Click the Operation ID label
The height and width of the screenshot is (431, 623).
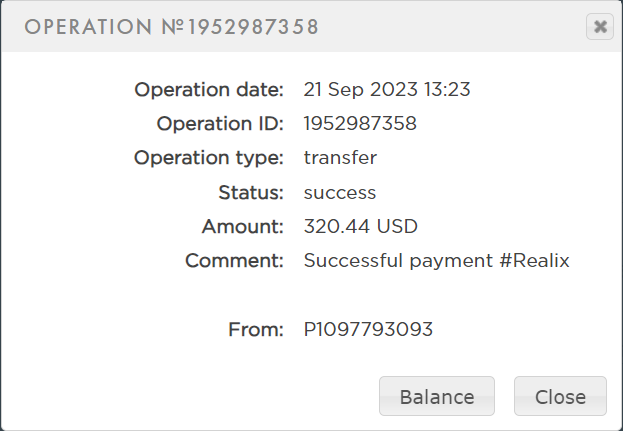[220, 124]
